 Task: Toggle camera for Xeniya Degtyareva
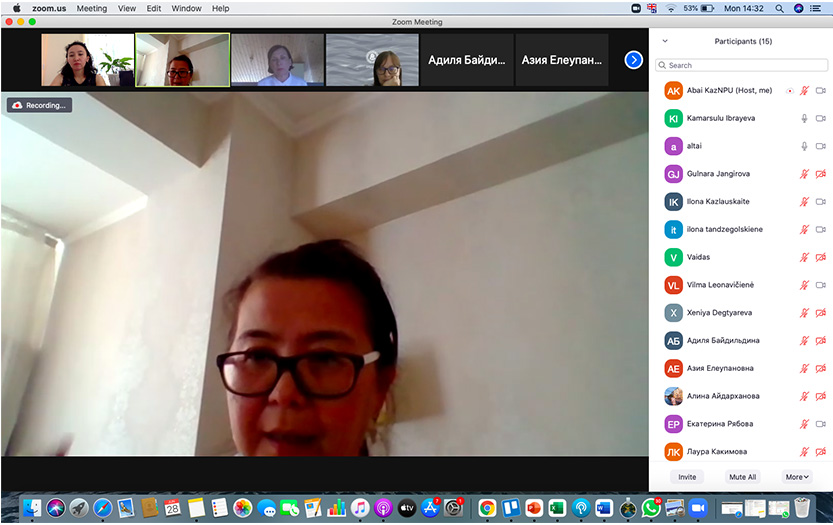[x=821, y=313]
